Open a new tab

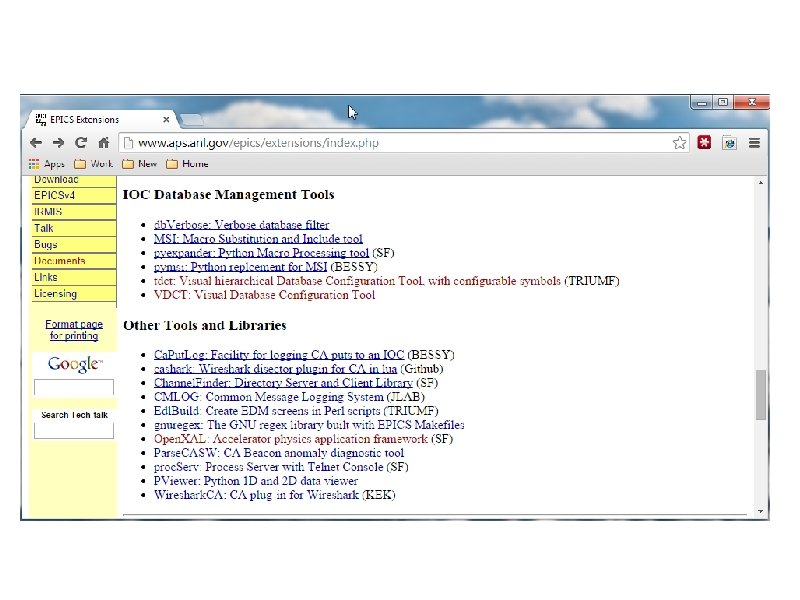coord(192,120)
